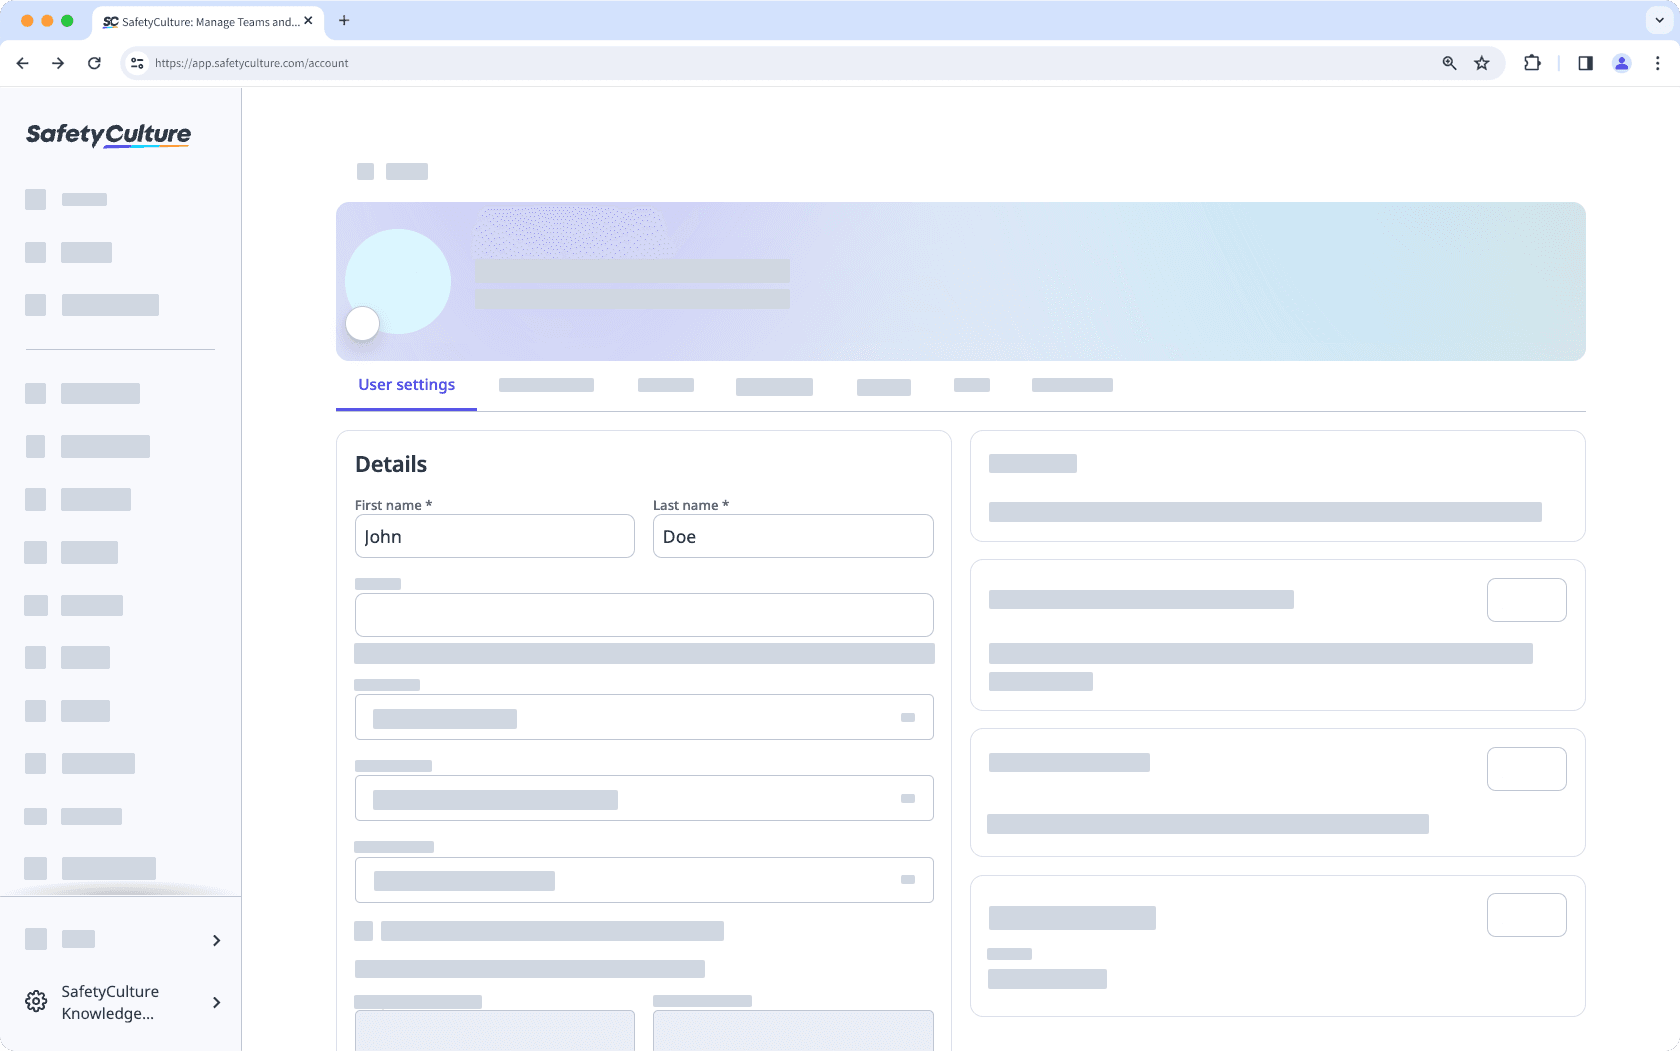
Task: Select the SafetyCulture: Manage Teams browser tab
Action: coord(200,21)
